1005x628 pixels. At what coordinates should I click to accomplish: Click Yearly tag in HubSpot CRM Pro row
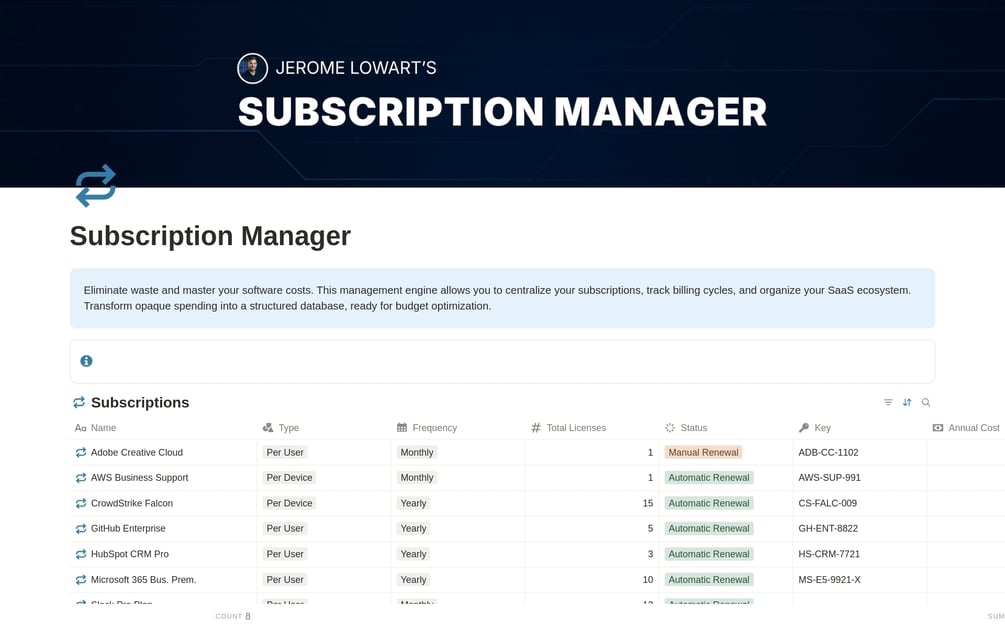pos(413,554)
